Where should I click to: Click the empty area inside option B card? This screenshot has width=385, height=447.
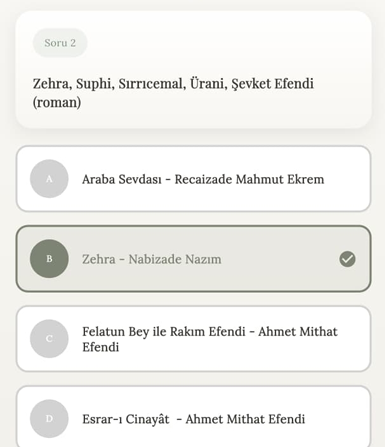click(x=280, y=259)
